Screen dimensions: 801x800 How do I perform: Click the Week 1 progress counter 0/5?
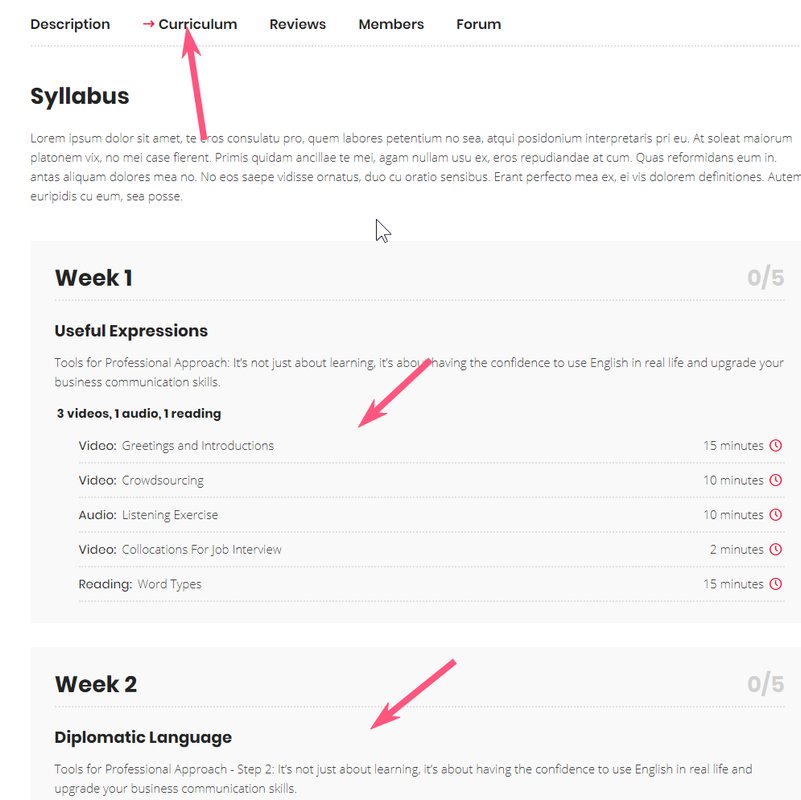(x=765, y=278)
